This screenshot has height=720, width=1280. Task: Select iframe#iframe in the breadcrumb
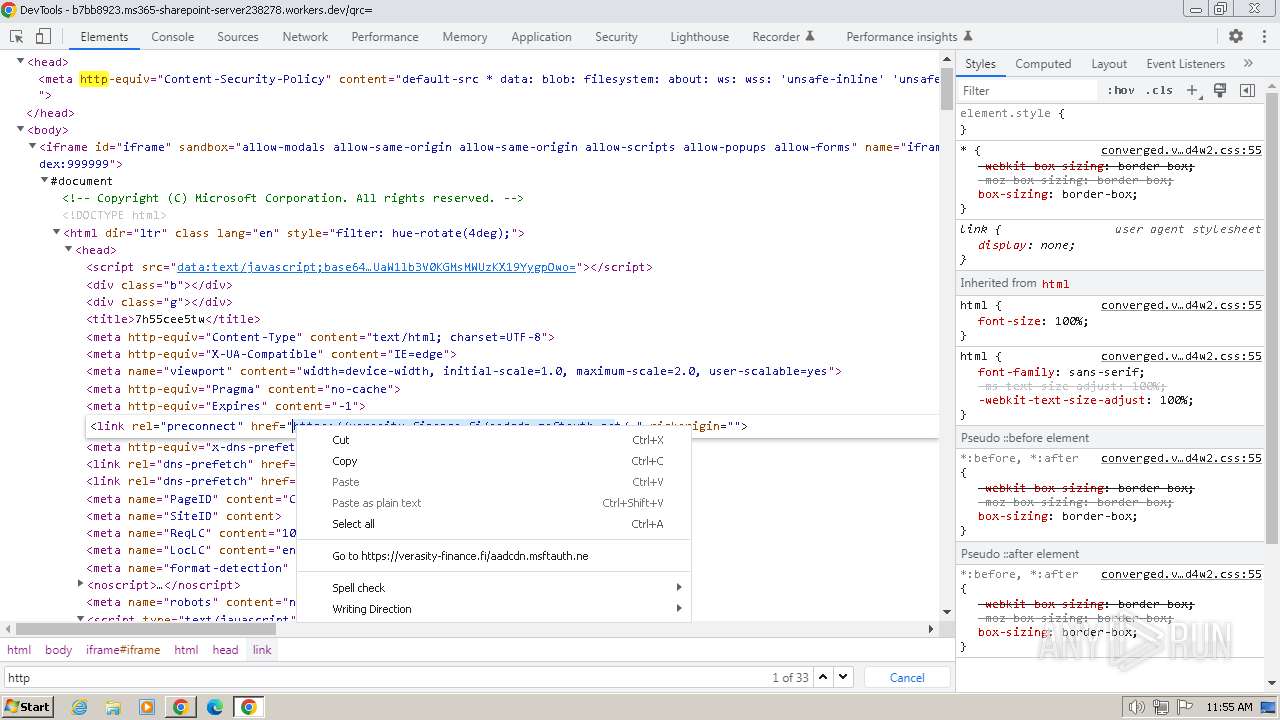pos(123,650)
